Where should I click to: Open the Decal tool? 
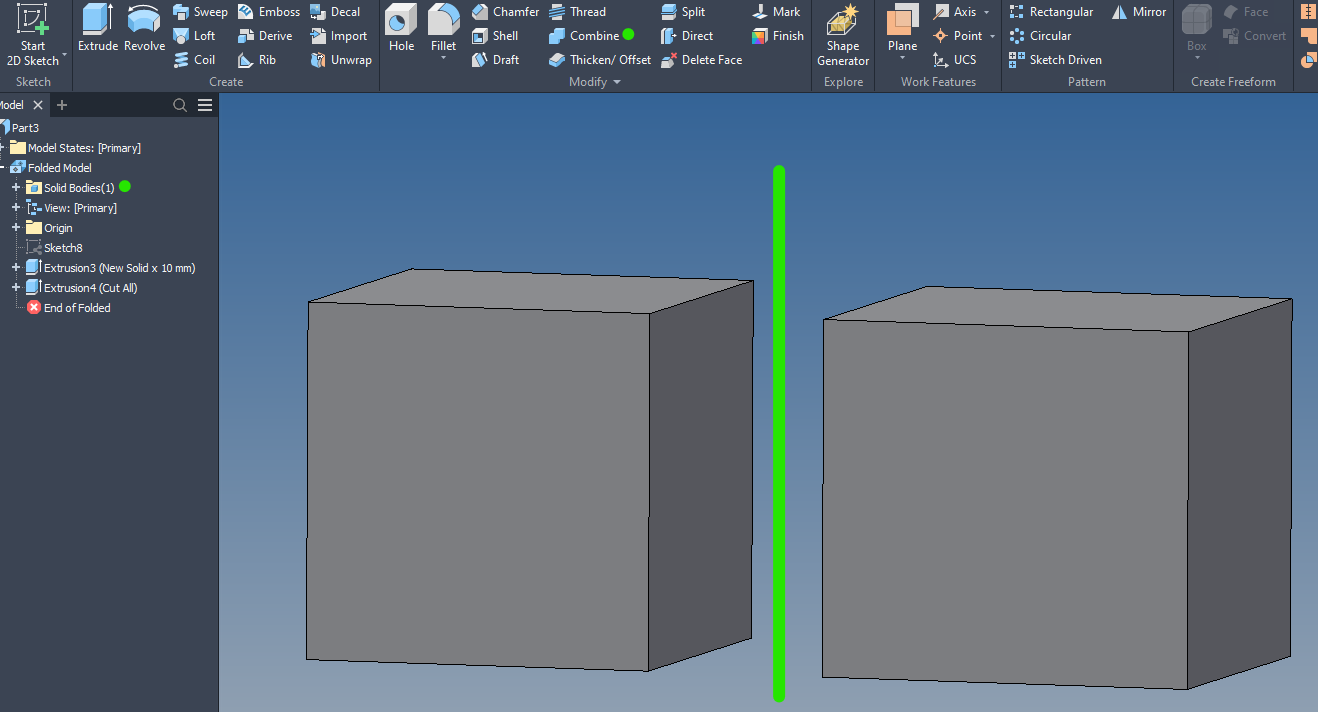coord(335,12)
